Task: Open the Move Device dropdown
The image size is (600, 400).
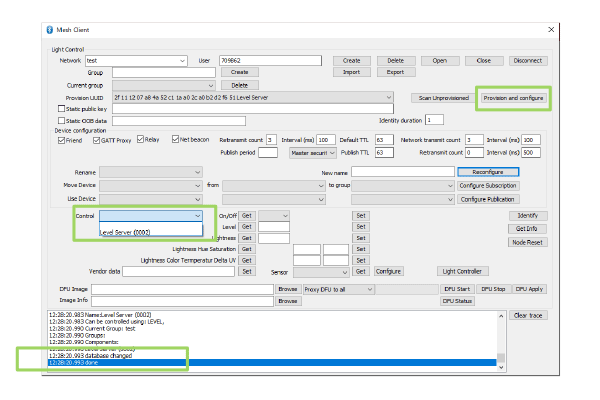Action: pos(151,186)
